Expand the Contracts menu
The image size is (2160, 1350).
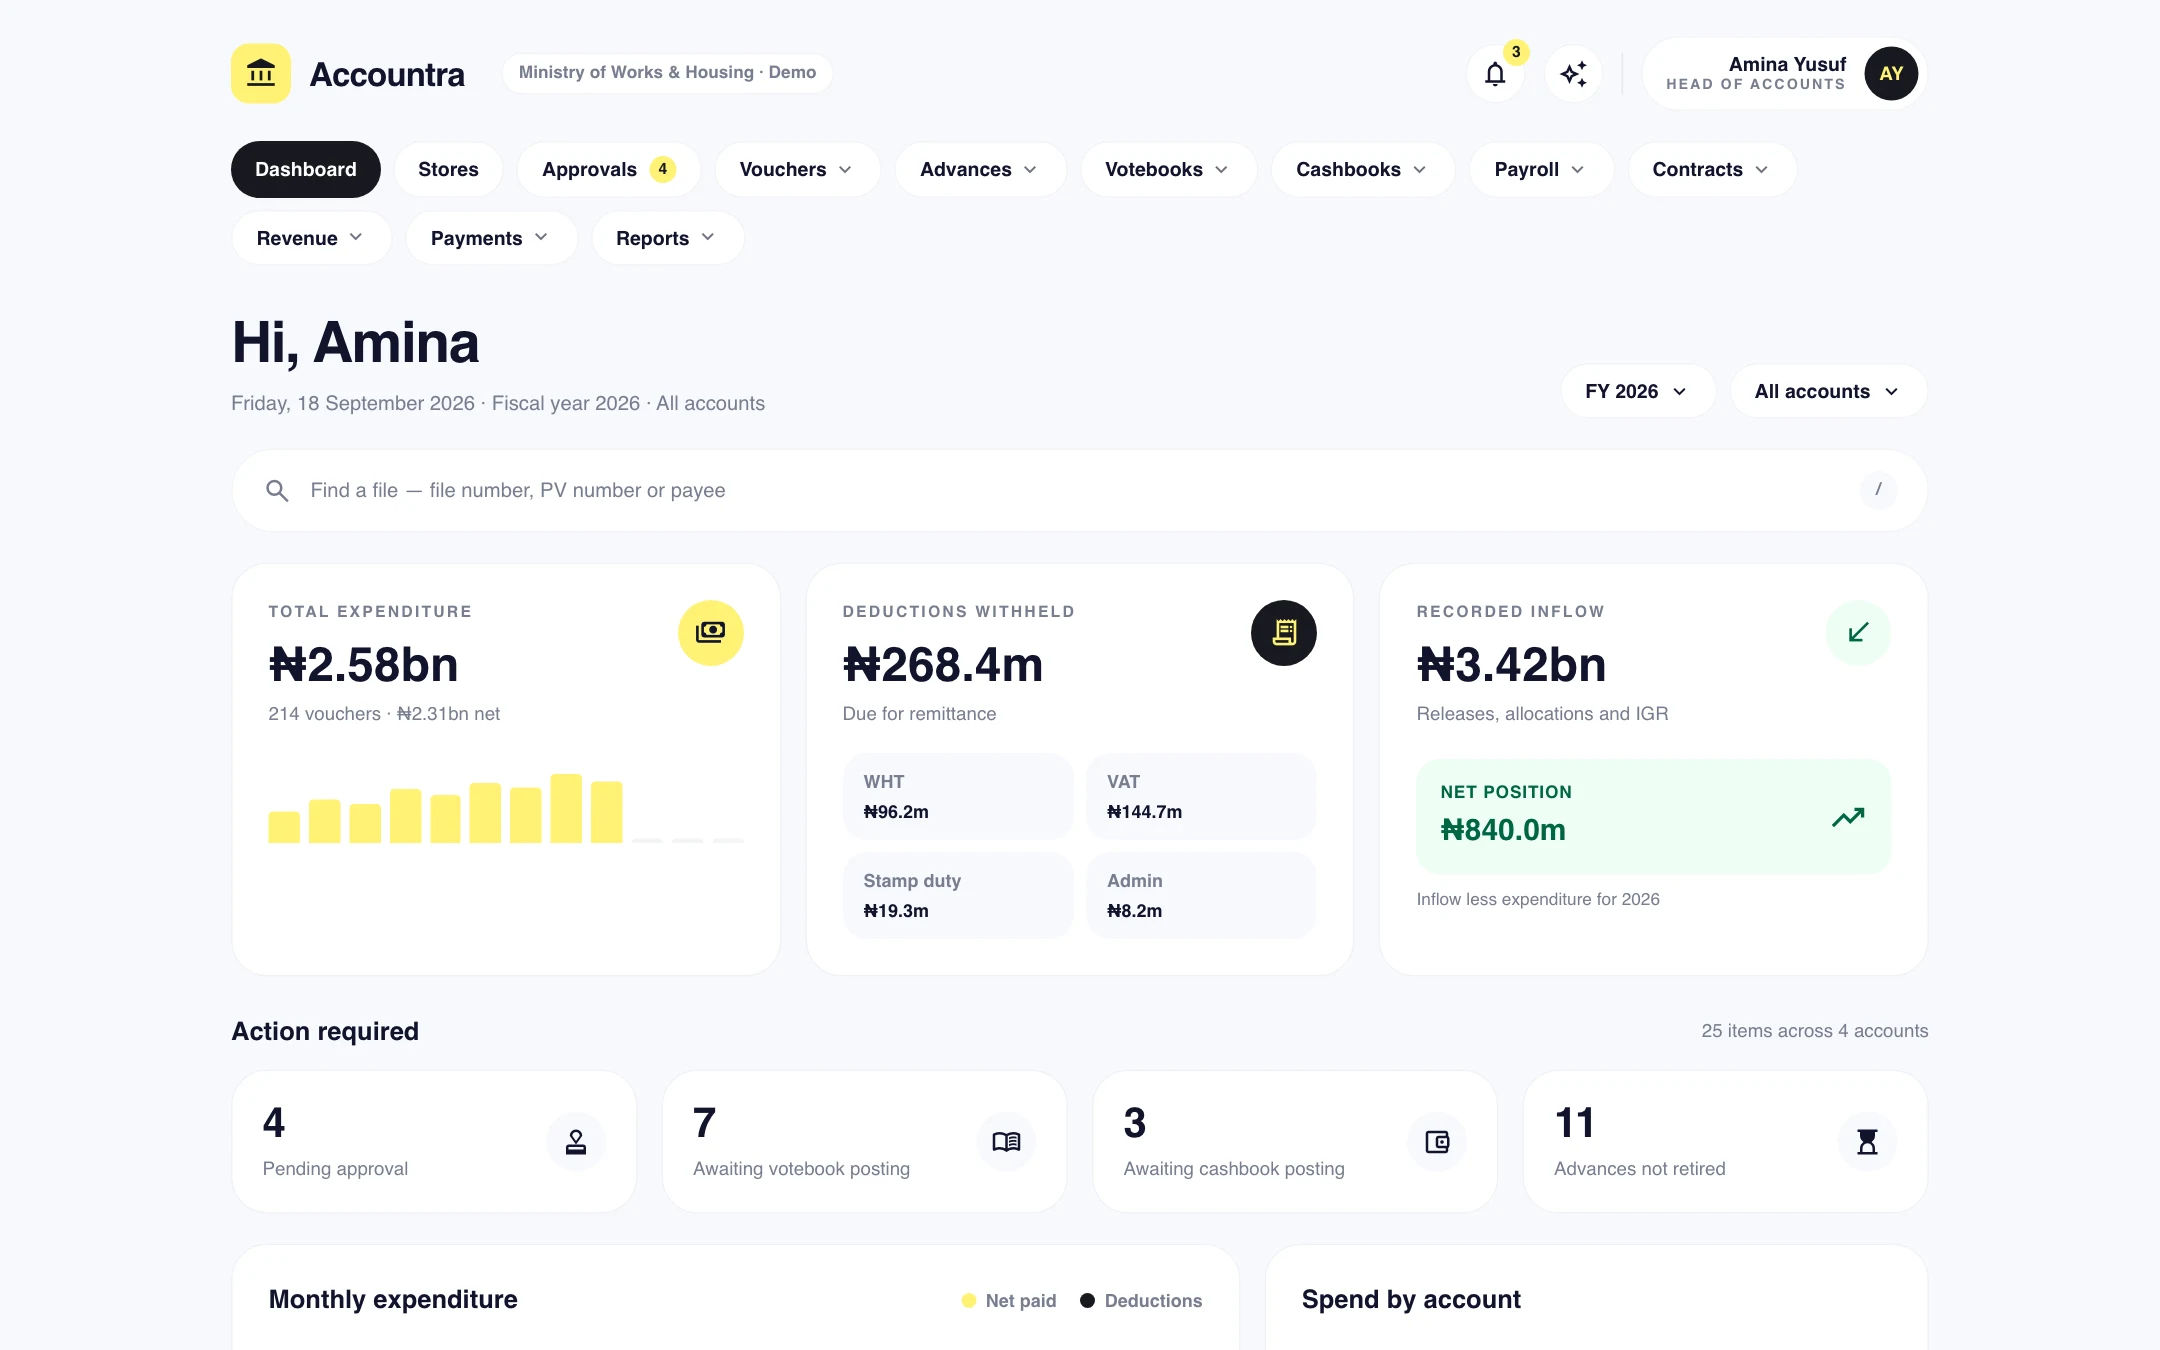pyautogui.click(x=1712, y=170)
